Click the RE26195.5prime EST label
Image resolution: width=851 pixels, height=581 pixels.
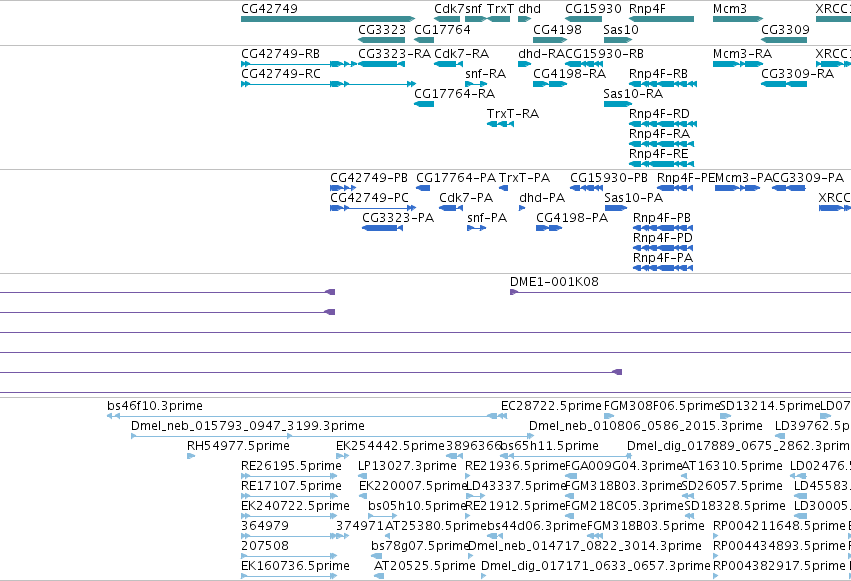click(291, 466)
